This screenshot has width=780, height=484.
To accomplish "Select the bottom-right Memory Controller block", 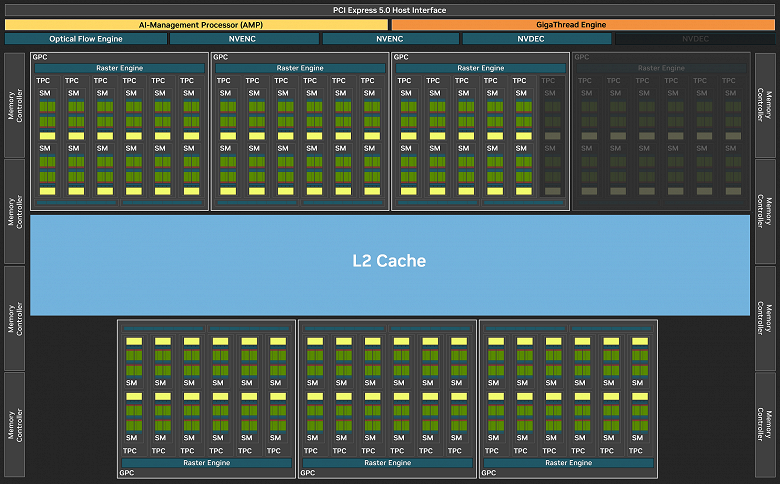I will click(x=765, y=425).
